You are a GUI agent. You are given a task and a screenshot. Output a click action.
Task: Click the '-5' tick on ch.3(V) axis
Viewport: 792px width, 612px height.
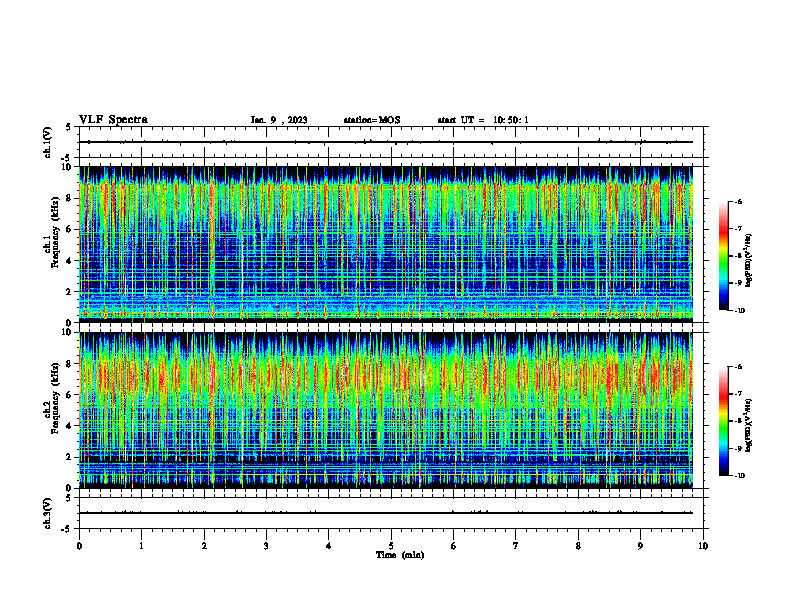click(x=68, y=529)
